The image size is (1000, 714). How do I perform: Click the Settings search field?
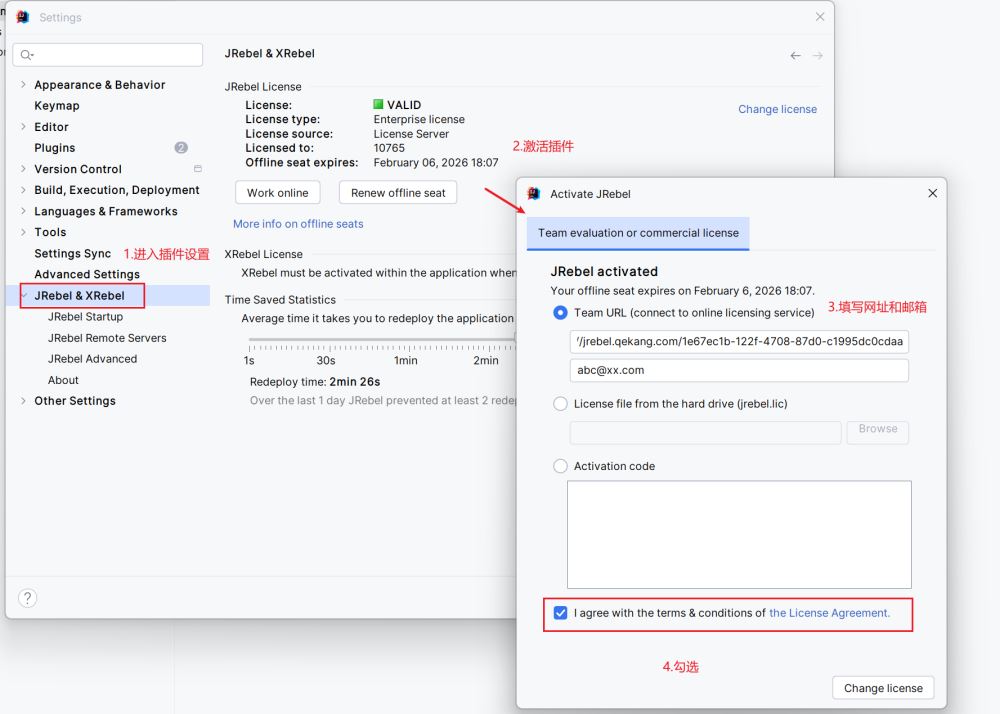click(x=108, y=55)
